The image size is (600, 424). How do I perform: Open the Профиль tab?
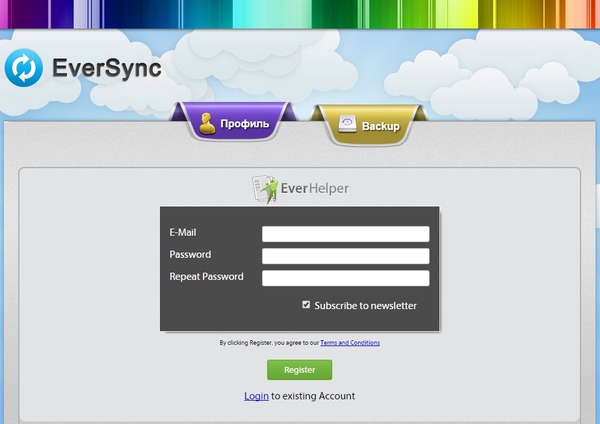234,123
